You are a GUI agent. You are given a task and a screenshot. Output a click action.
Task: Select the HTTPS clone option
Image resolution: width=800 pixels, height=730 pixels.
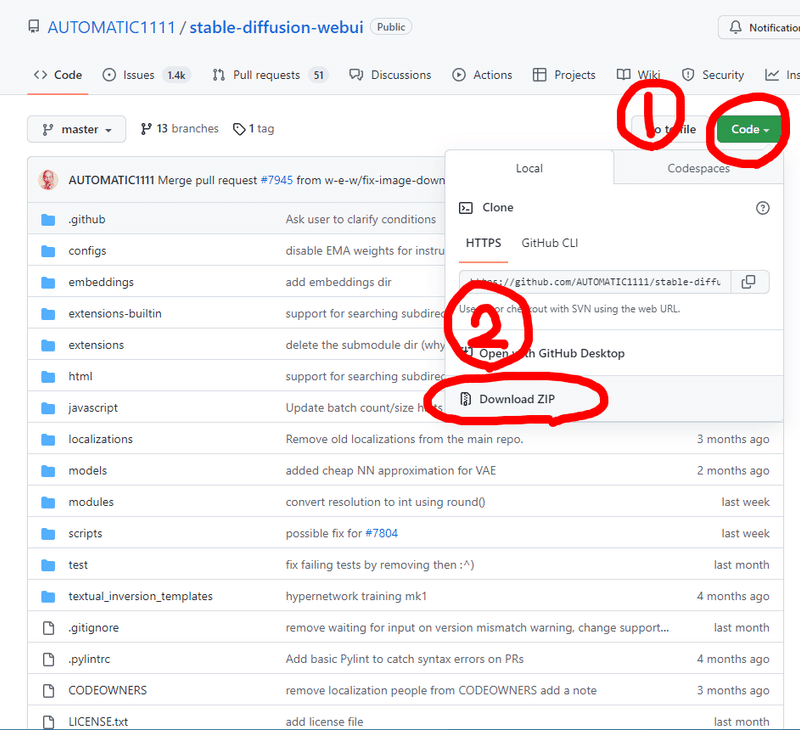[x=483, y=243]
